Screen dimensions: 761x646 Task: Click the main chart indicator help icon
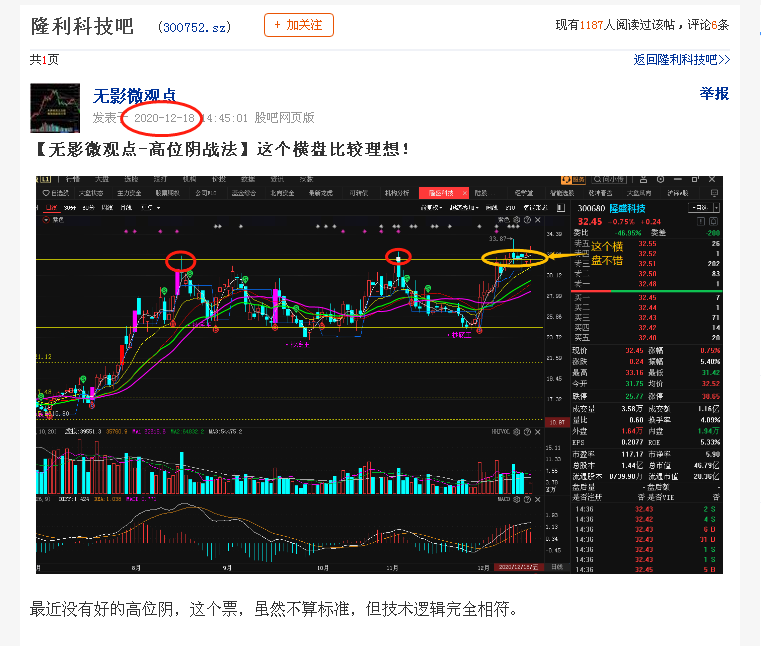pos(528,220)
